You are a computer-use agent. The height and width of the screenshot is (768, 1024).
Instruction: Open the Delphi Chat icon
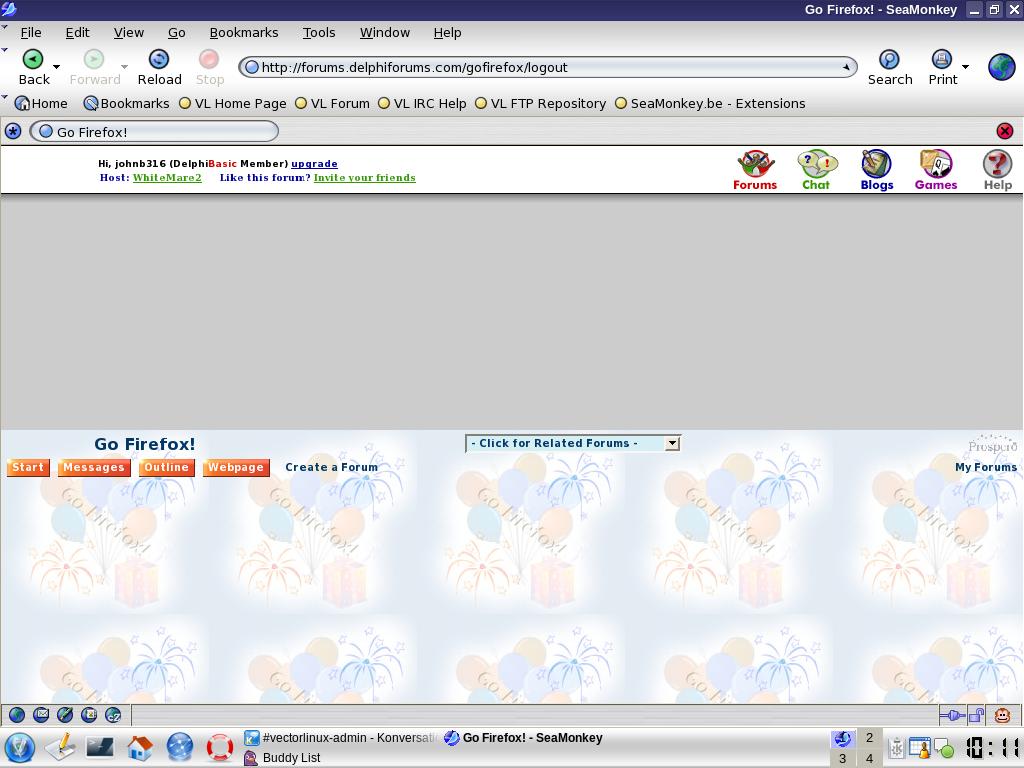(x=816, y=170)
